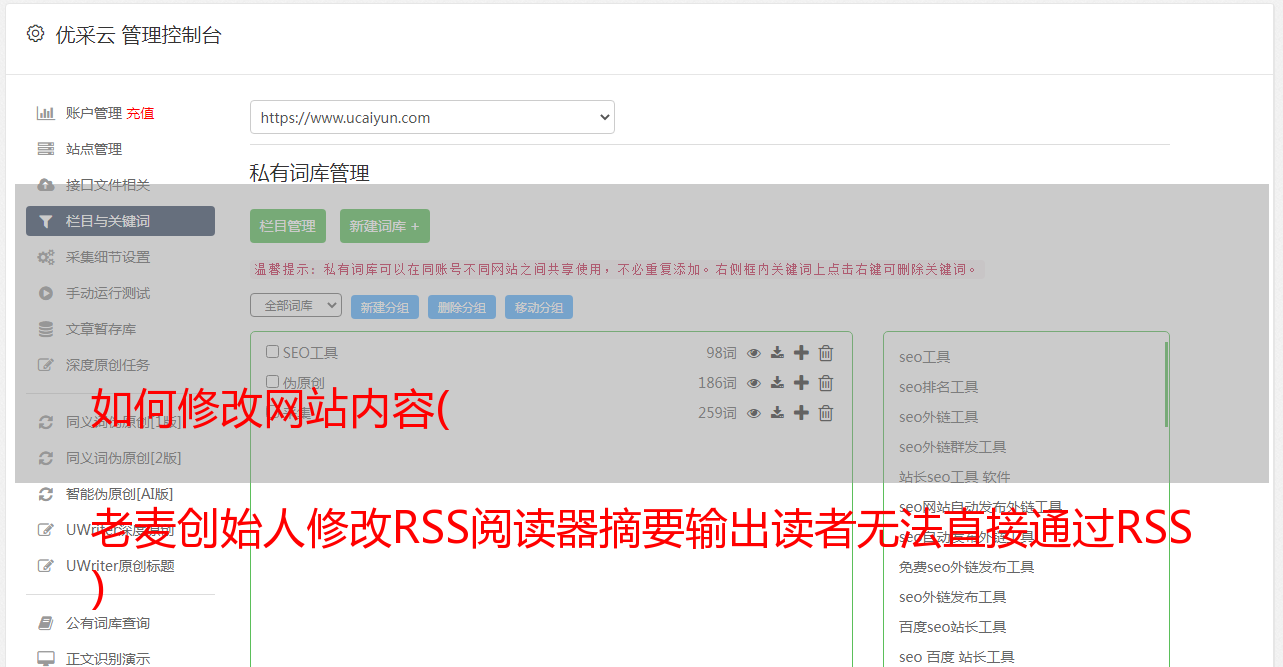Click the 手动运行测试 play icon
The image size is (1283, 667).
(46, 293)
